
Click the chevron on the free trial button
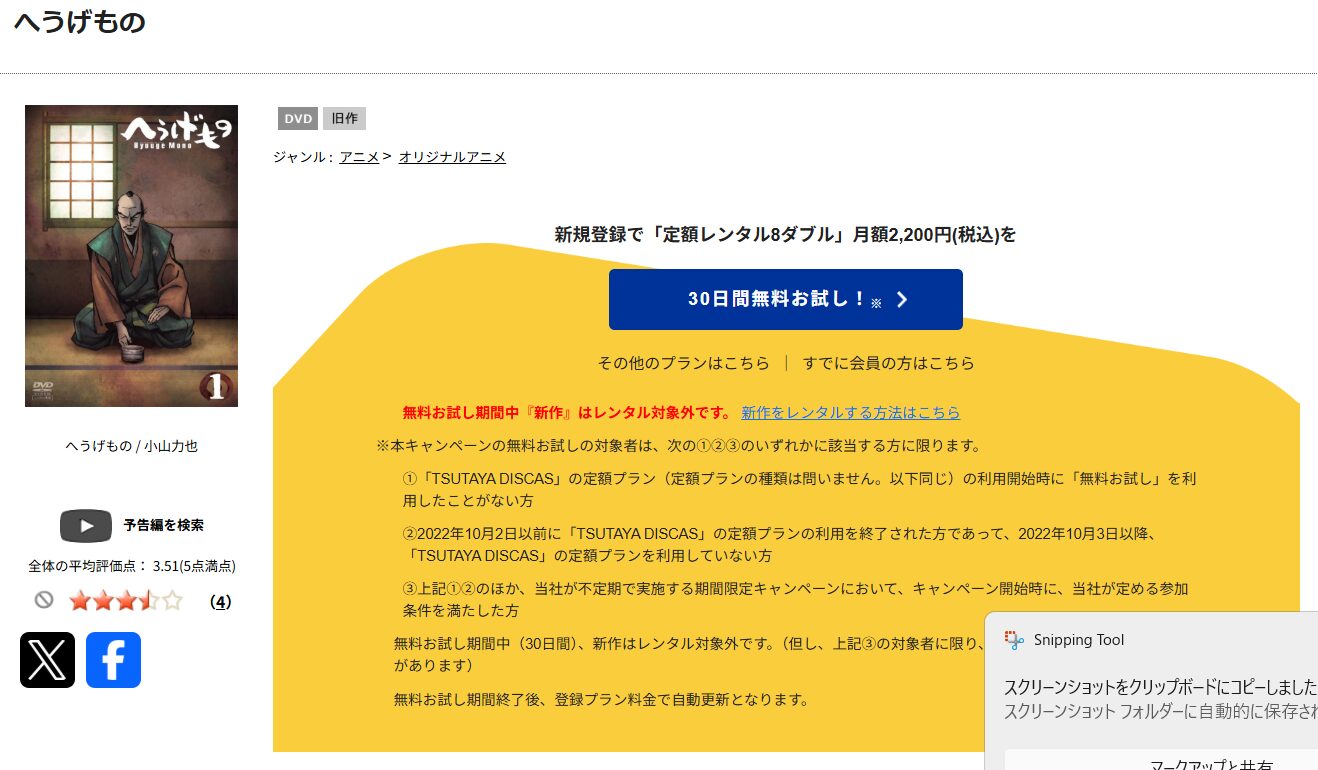(902, 300)
